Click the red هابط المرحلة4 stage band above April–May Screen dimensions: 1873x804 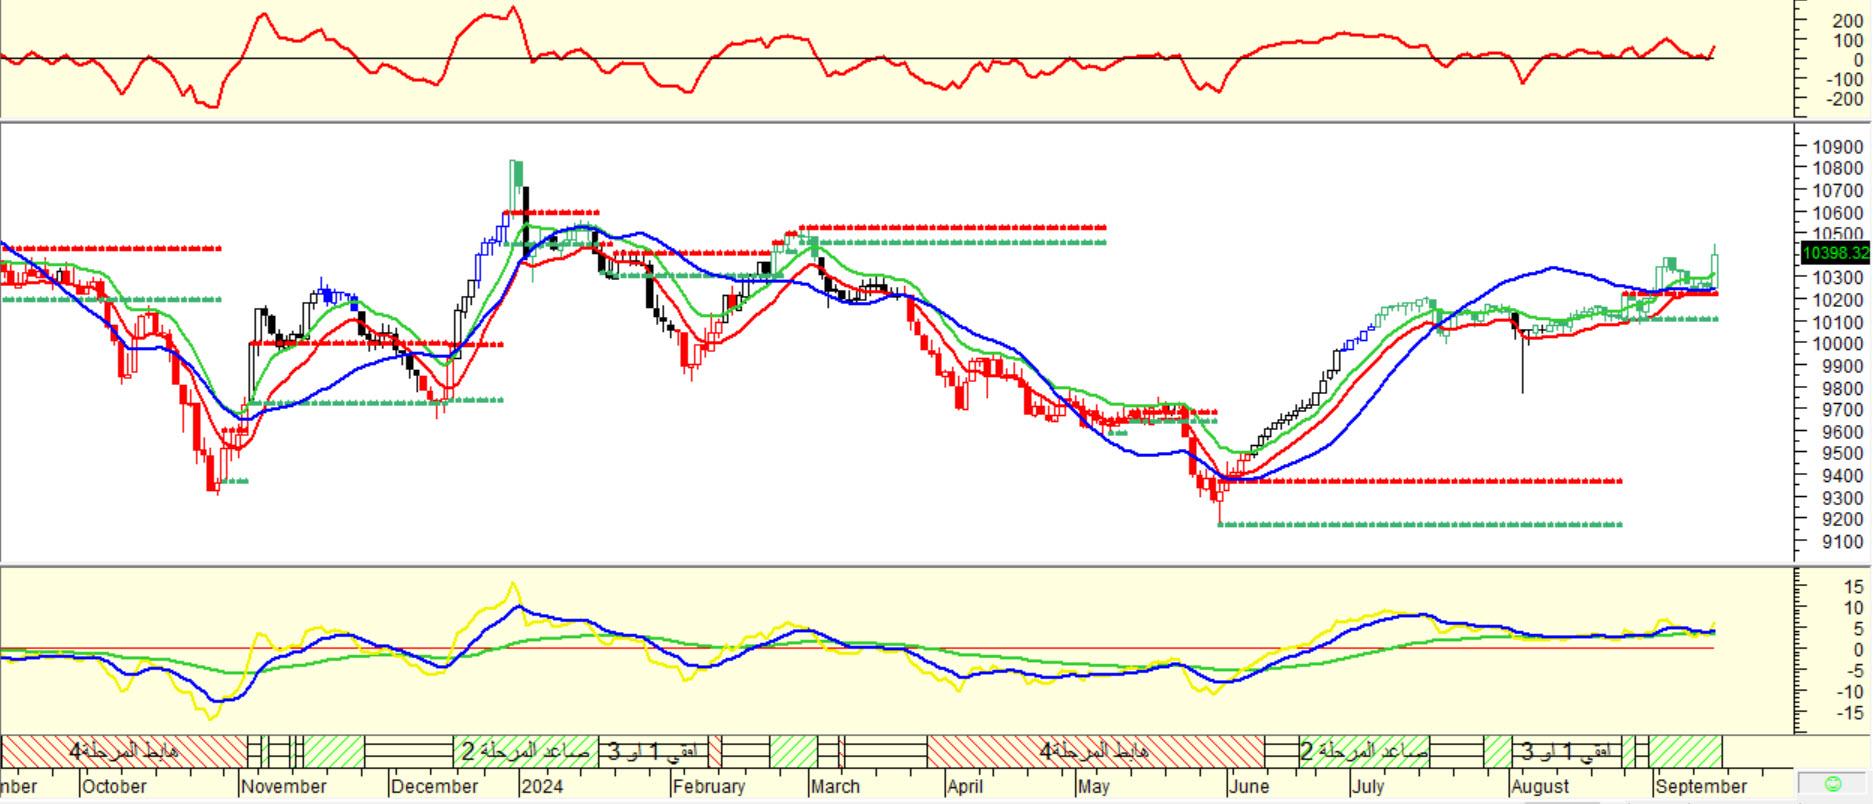(1095, 751)
